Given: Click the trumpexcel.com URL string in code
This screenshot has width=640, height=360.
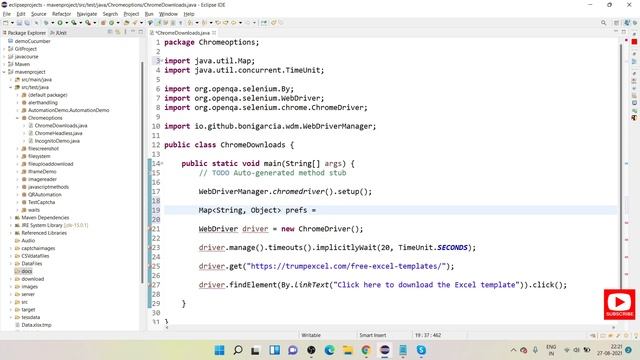Looking at the screenshot, I should [x=348, y=266].
